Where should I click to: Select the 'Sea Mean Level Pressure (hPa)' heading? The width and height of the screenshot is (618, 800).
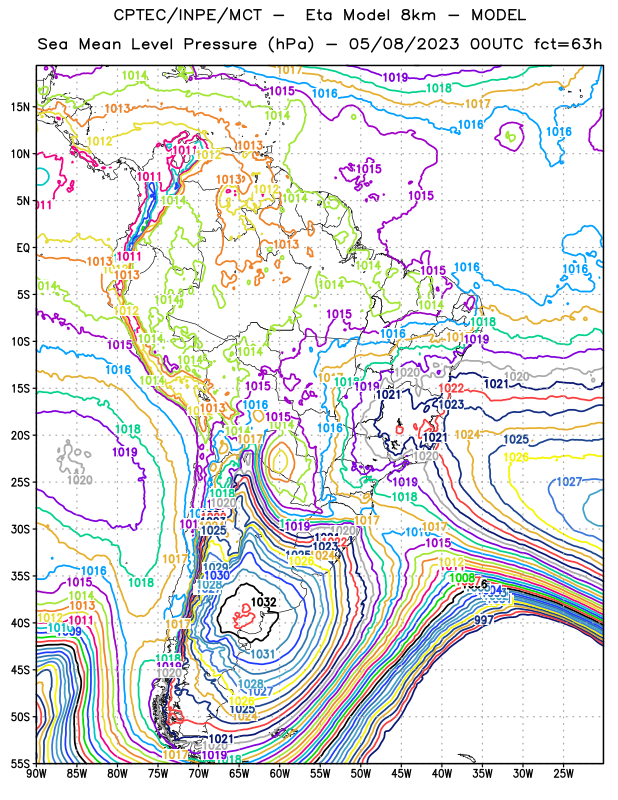coord(176,44)
